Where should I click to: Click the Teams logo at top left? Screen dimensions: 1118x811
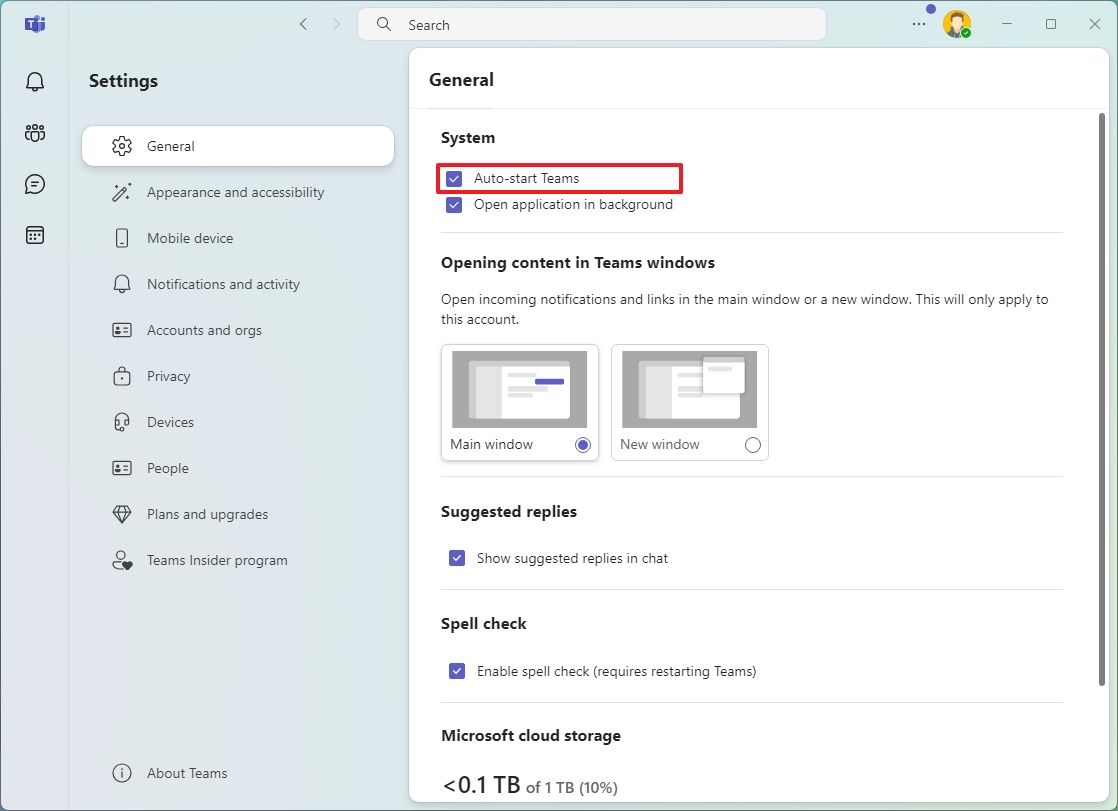click(x=34, y=24)
